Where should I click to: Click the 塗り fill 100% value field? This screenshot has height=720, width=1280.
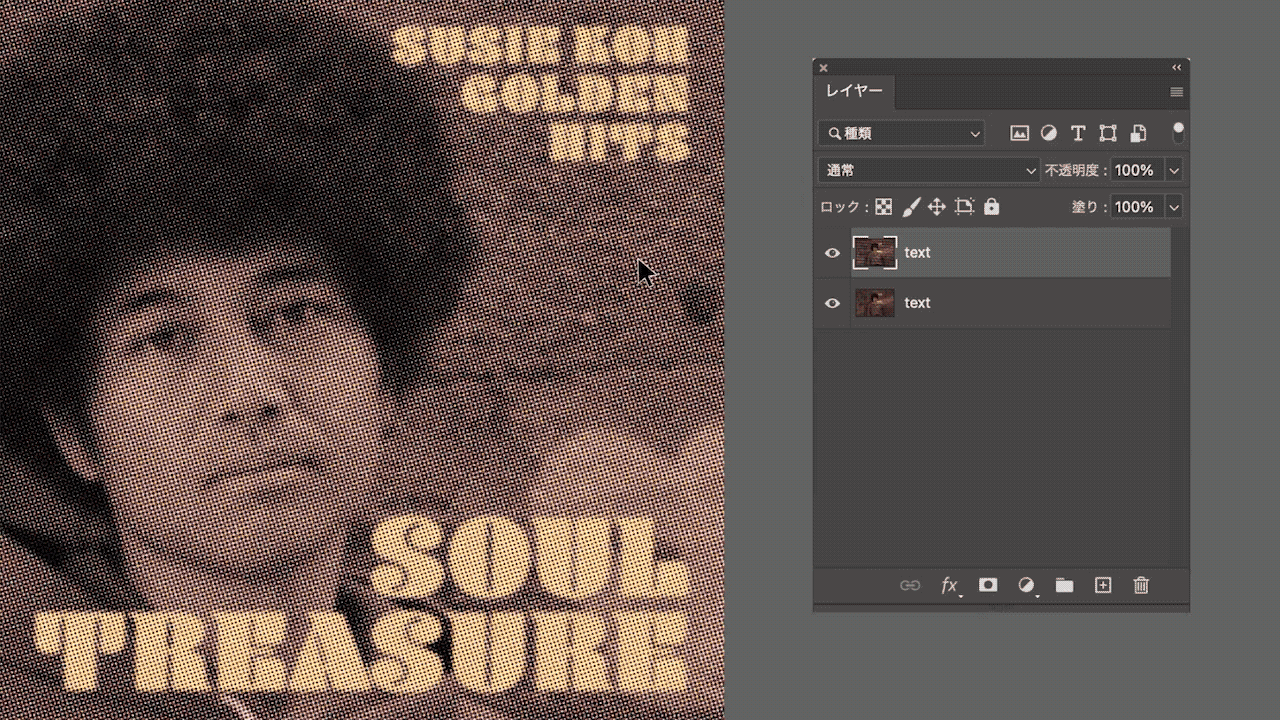(x=1134, y=207)
